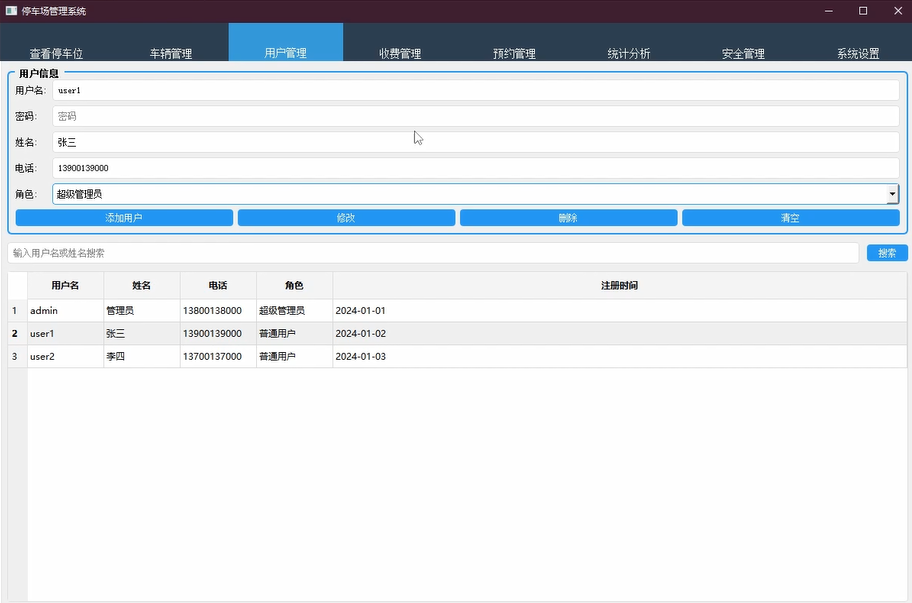
Task: Minimize the 停车场管理系统 window
Action: click(829, 11)
